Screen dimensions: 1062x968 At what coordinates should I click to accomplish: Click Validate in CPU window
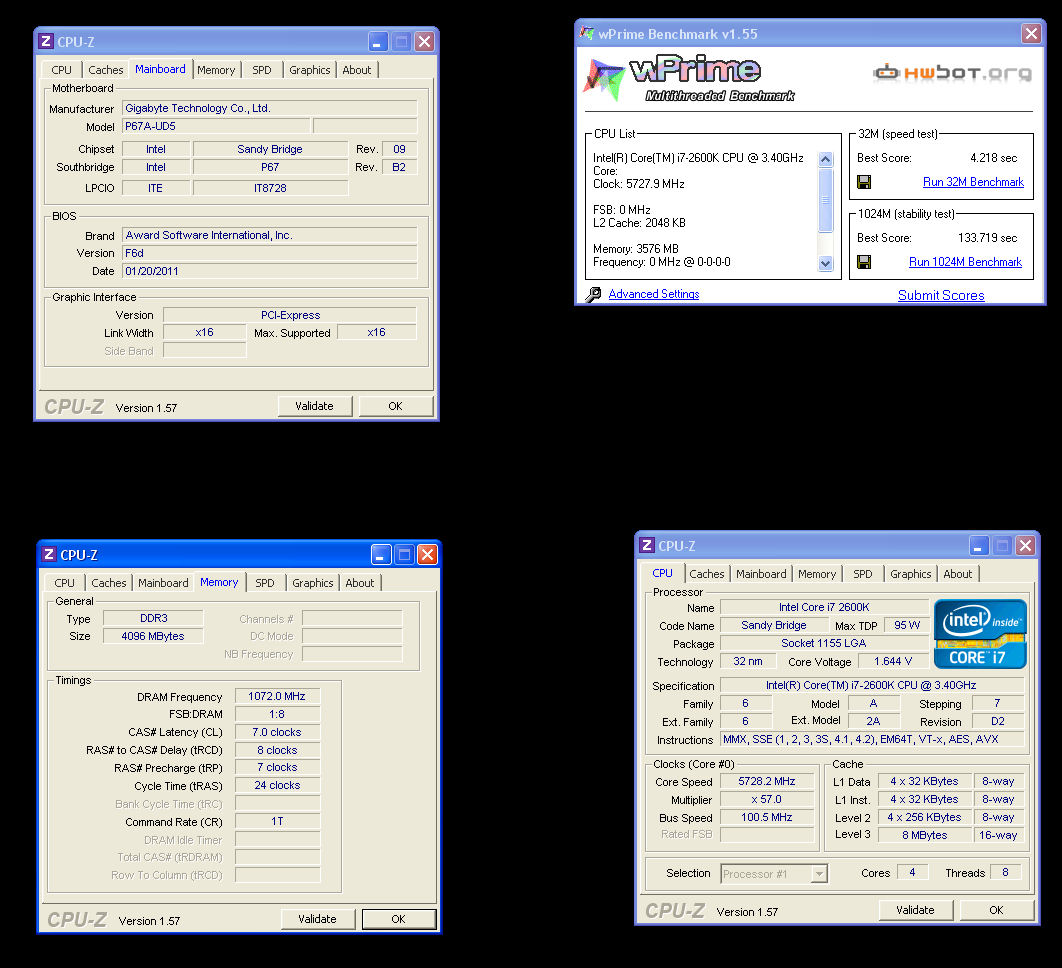(x=916, y=910)
